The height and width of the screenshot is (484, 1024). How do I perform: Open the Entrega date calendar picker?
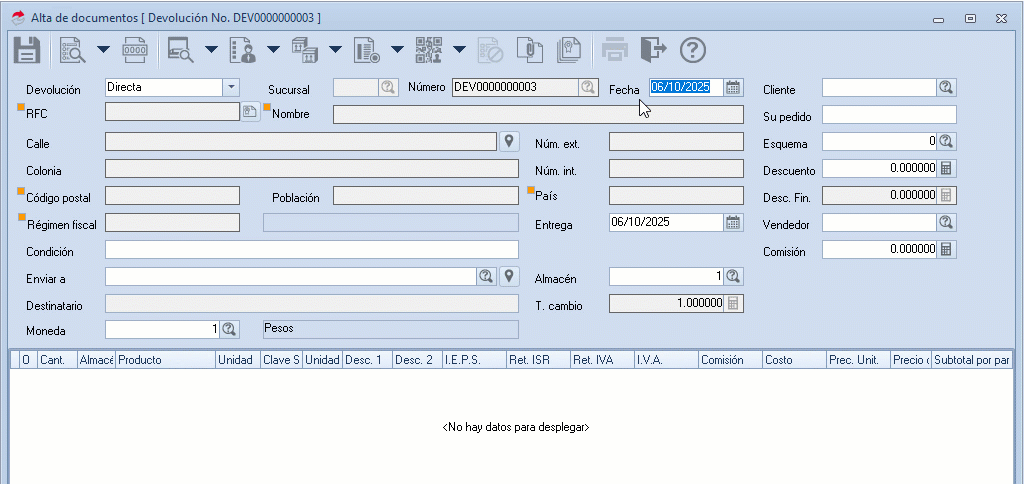734,222
